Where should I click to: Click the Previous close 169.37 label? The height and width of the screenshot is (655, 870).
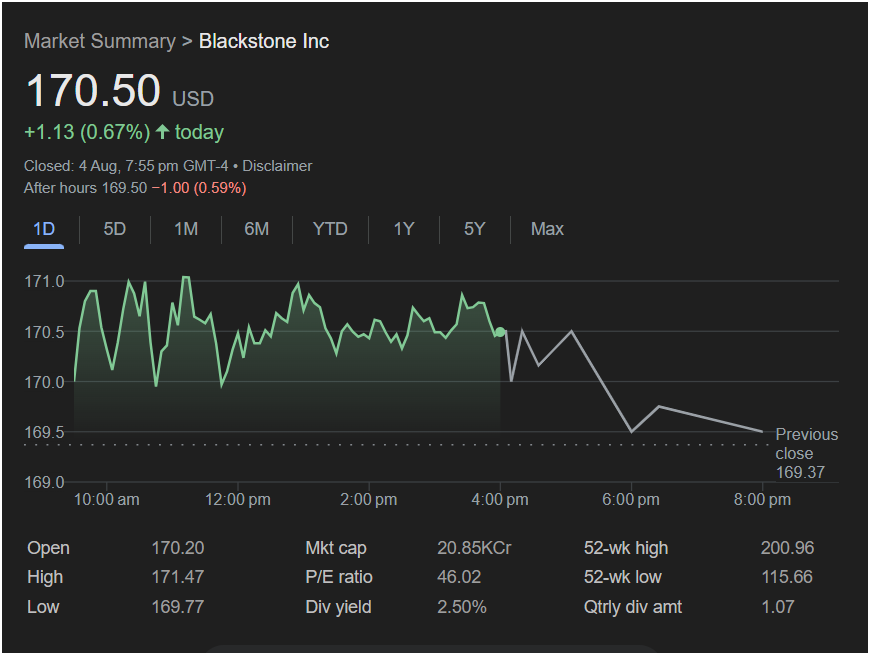(x=806, y=453)
